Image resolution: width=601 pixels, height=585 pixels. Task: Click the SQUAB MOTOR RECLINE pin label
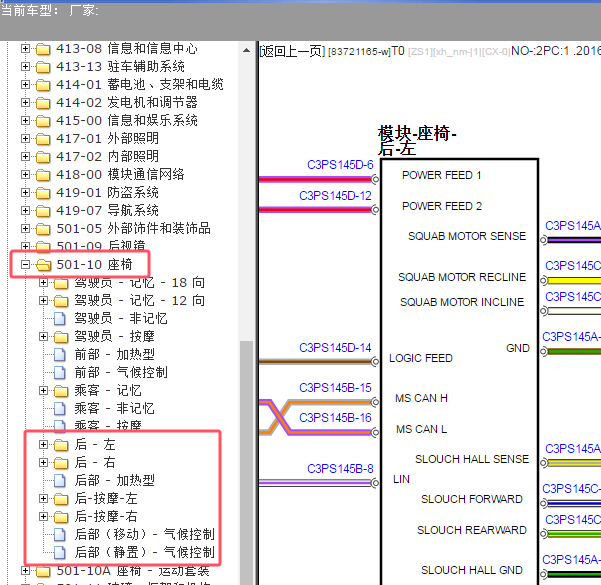(x=462, y=277)
